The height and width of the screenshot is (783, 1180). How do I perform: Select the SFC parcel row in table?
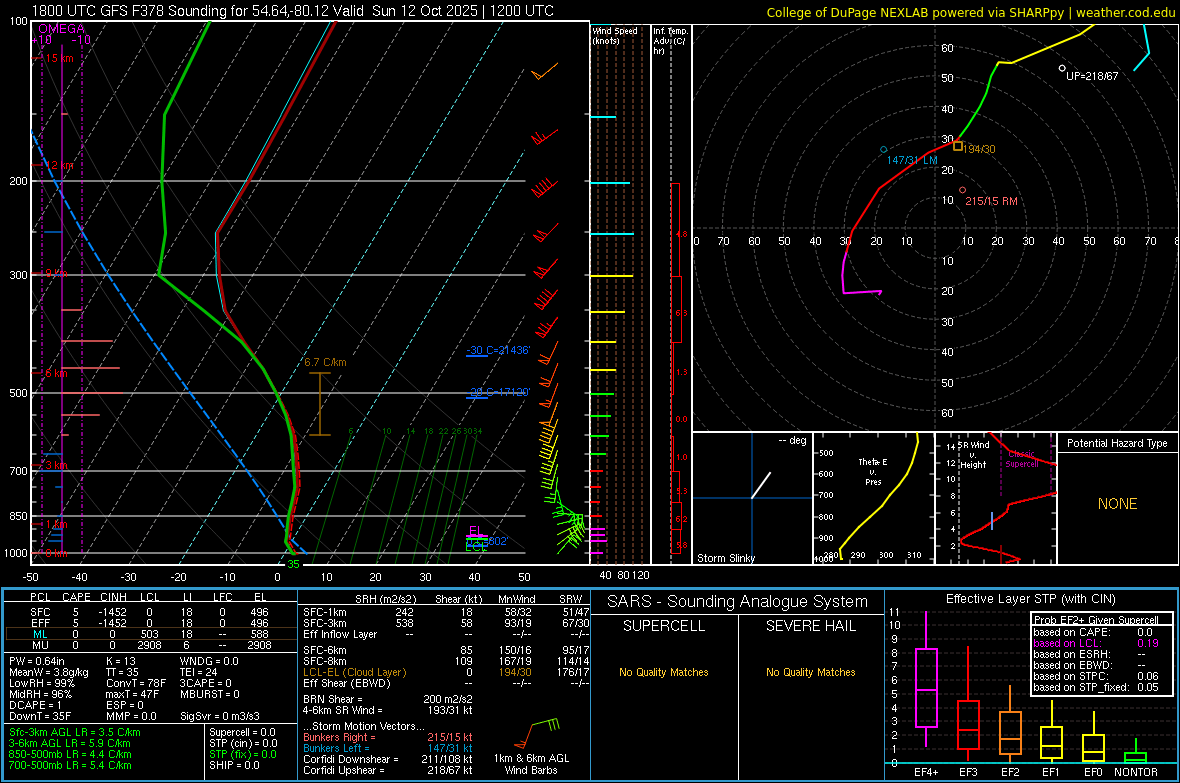151,612
